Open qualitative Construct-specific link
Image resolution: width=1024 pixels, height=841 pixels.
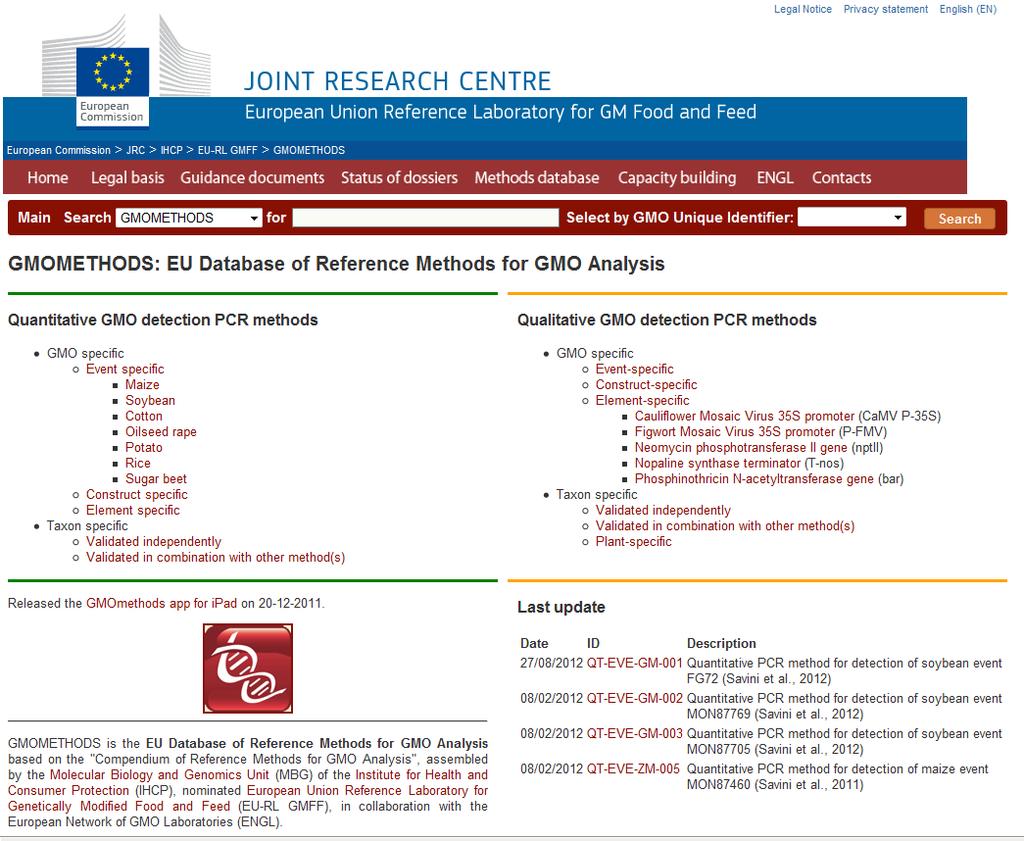646,385
